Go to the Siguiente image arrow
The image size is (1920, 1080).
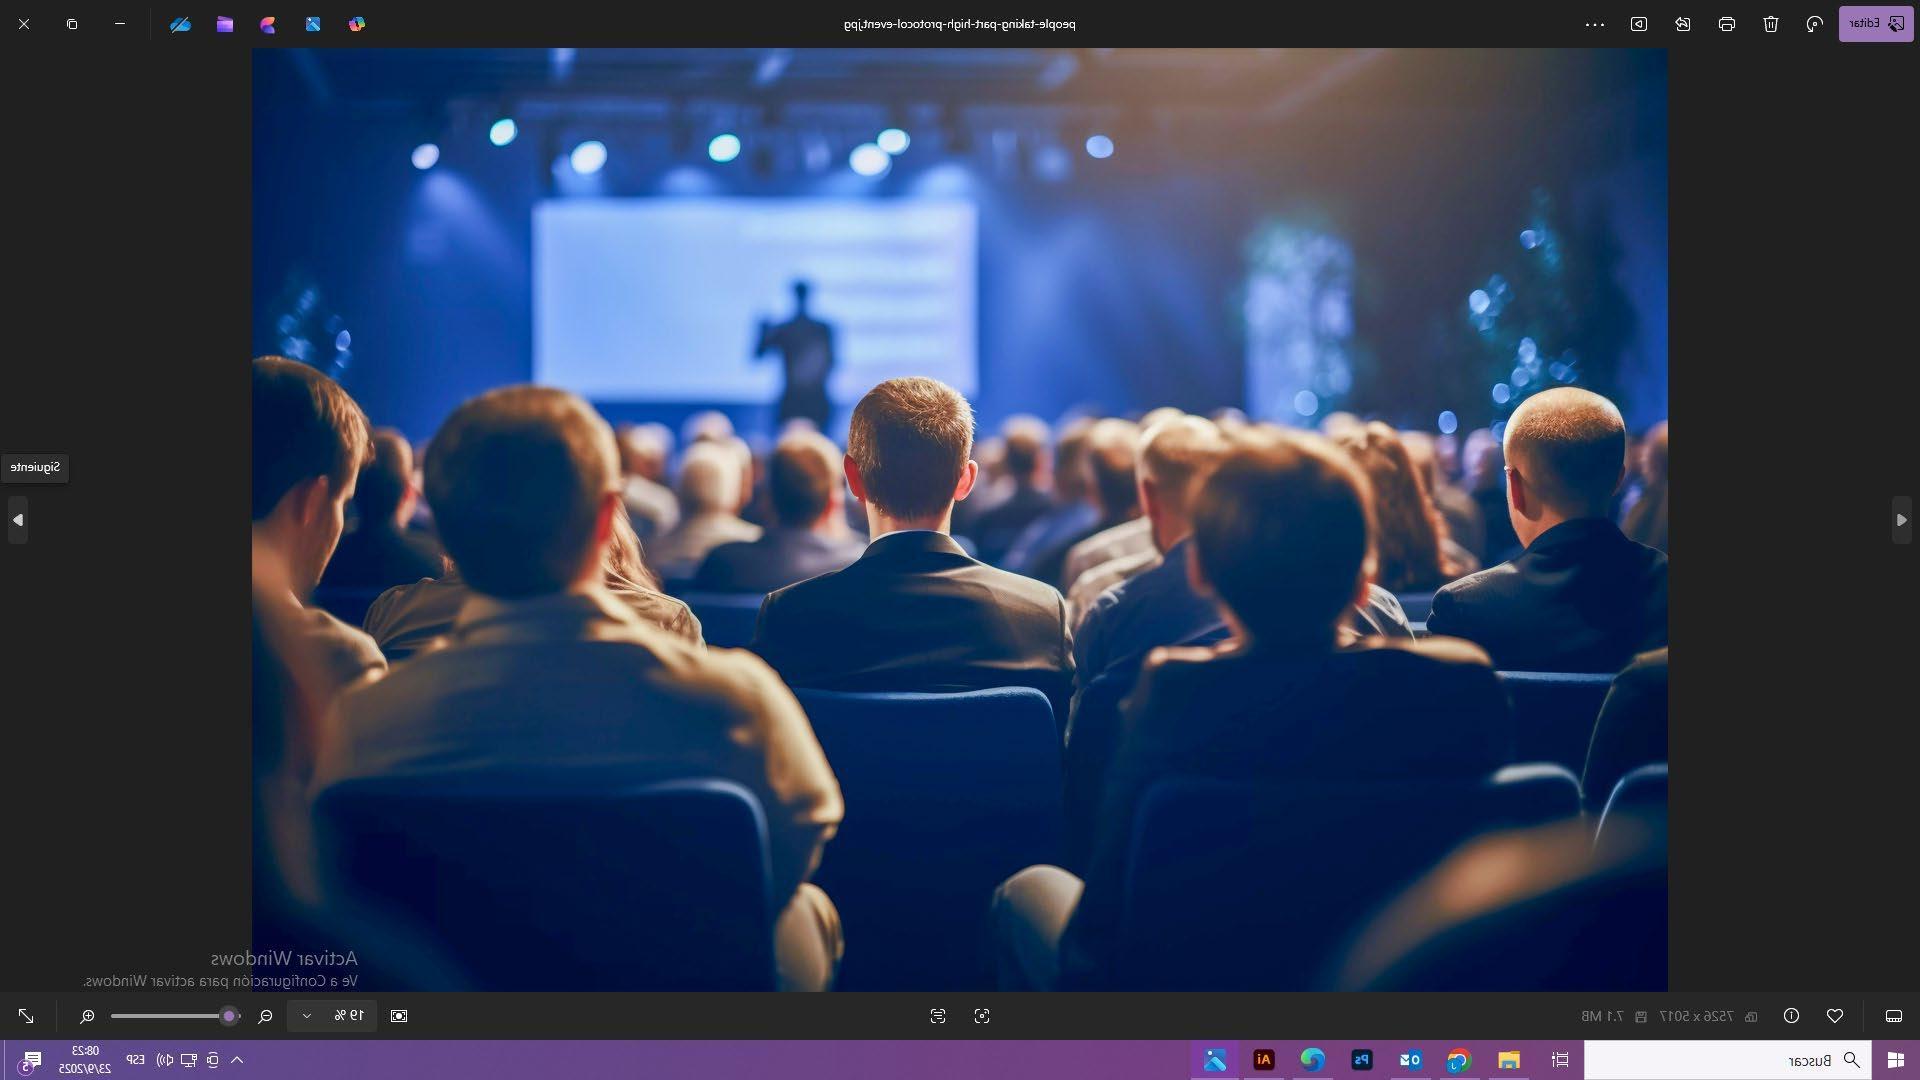coord(17,520)
